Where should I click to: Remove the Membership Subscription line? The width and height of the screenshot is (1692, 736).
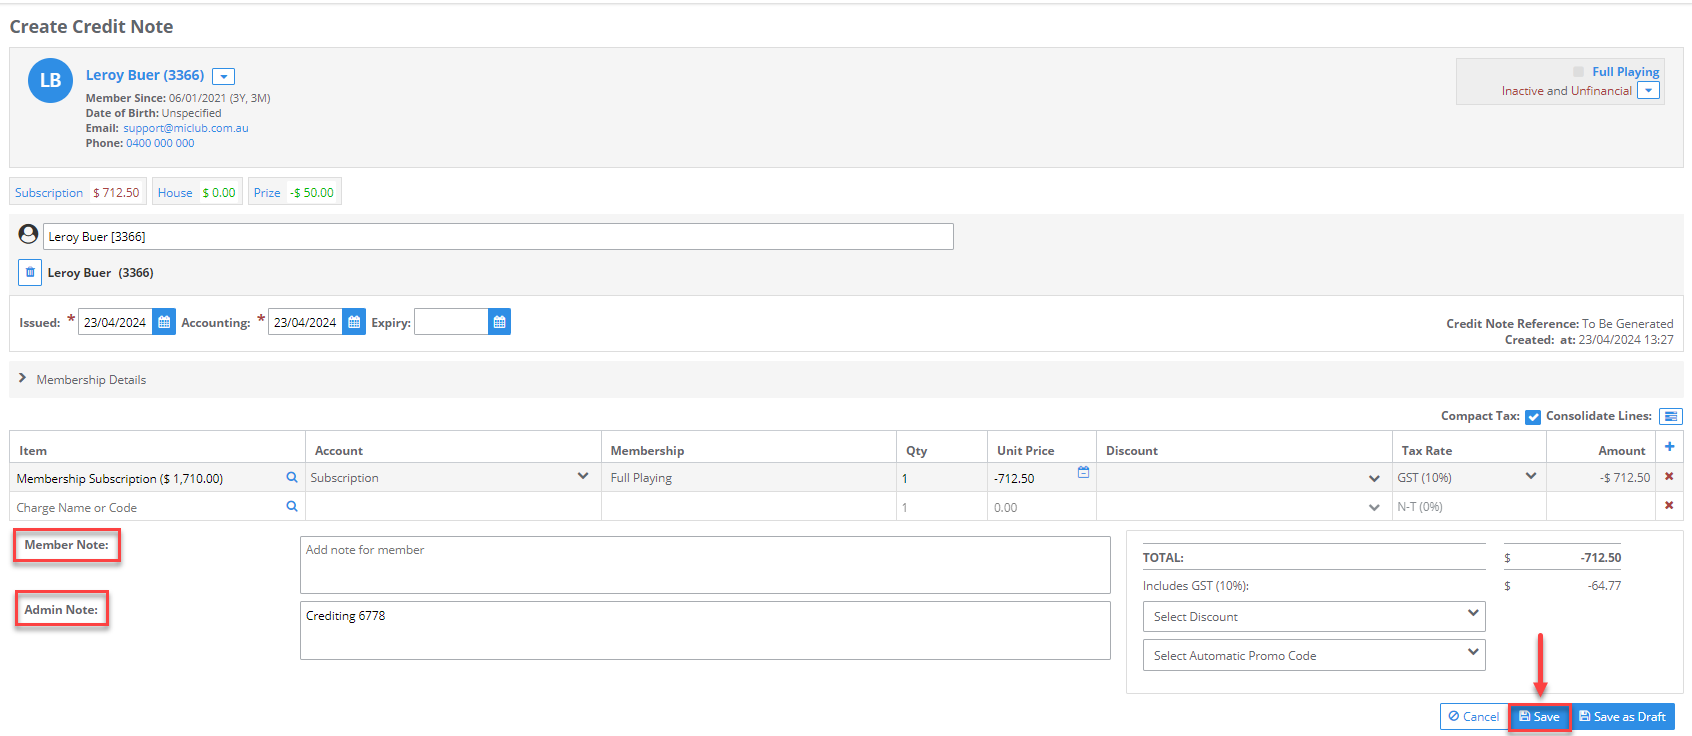1669,476
